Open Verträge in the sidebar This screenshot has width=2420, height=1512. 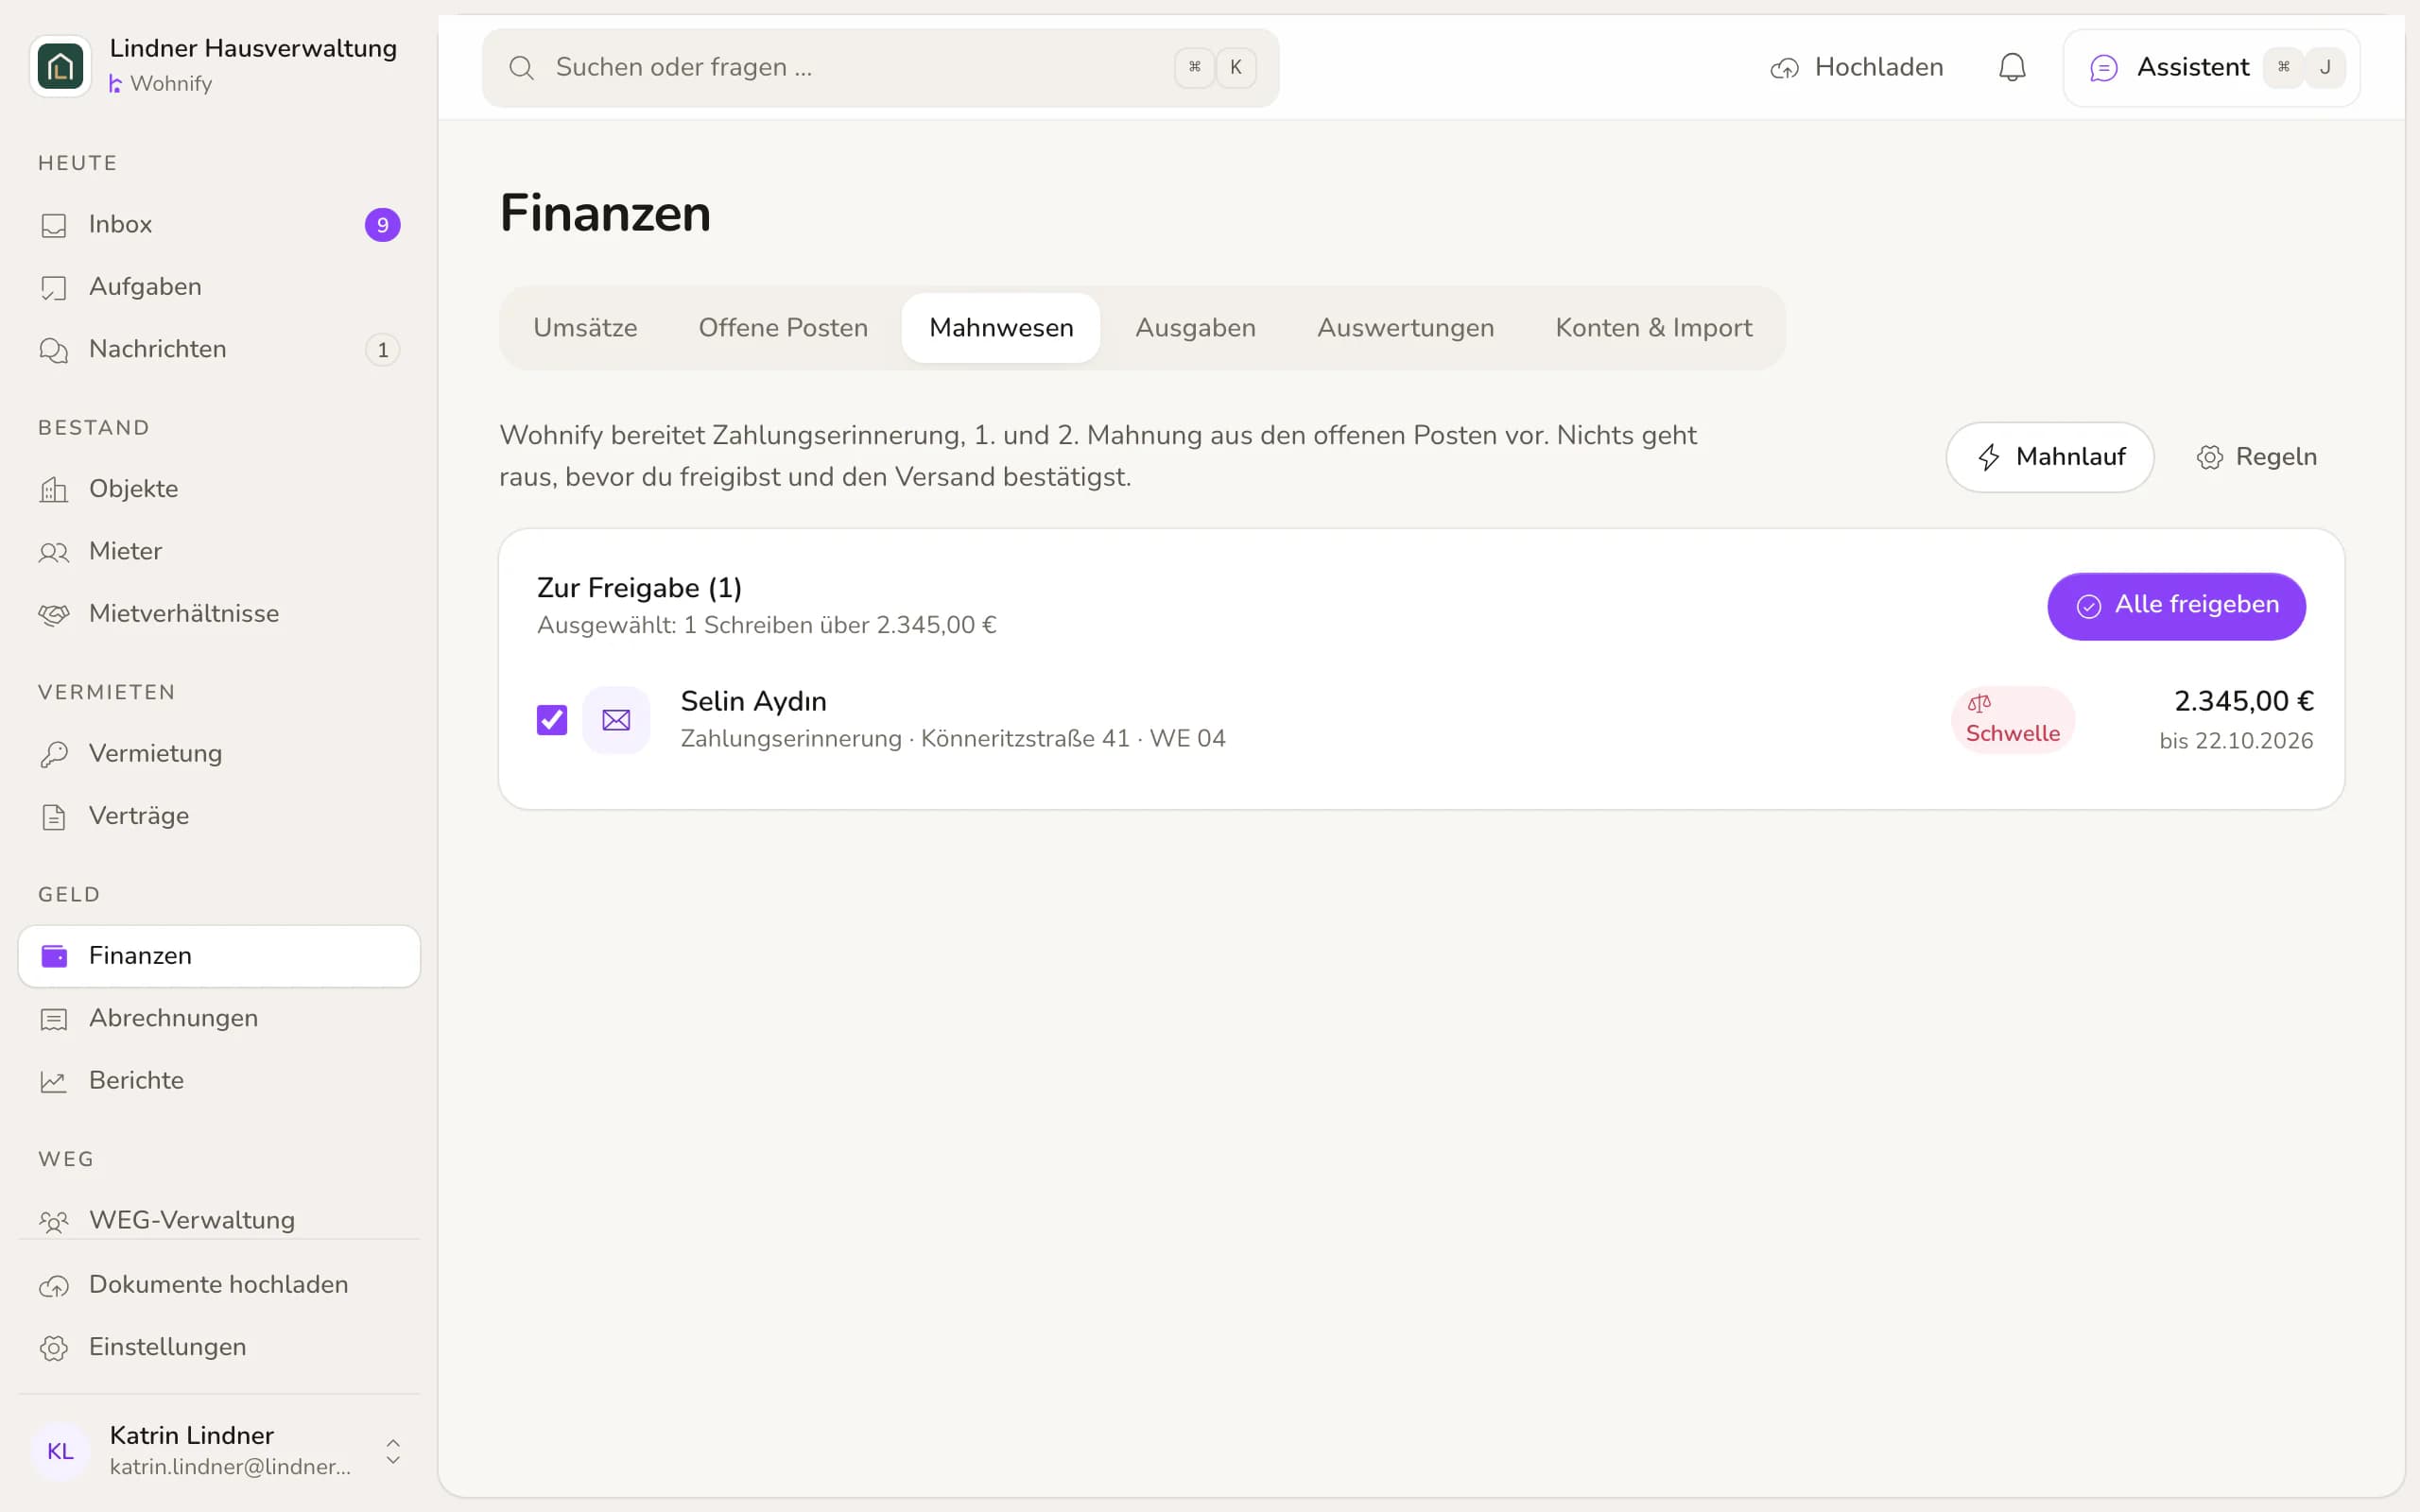[219, 816]
